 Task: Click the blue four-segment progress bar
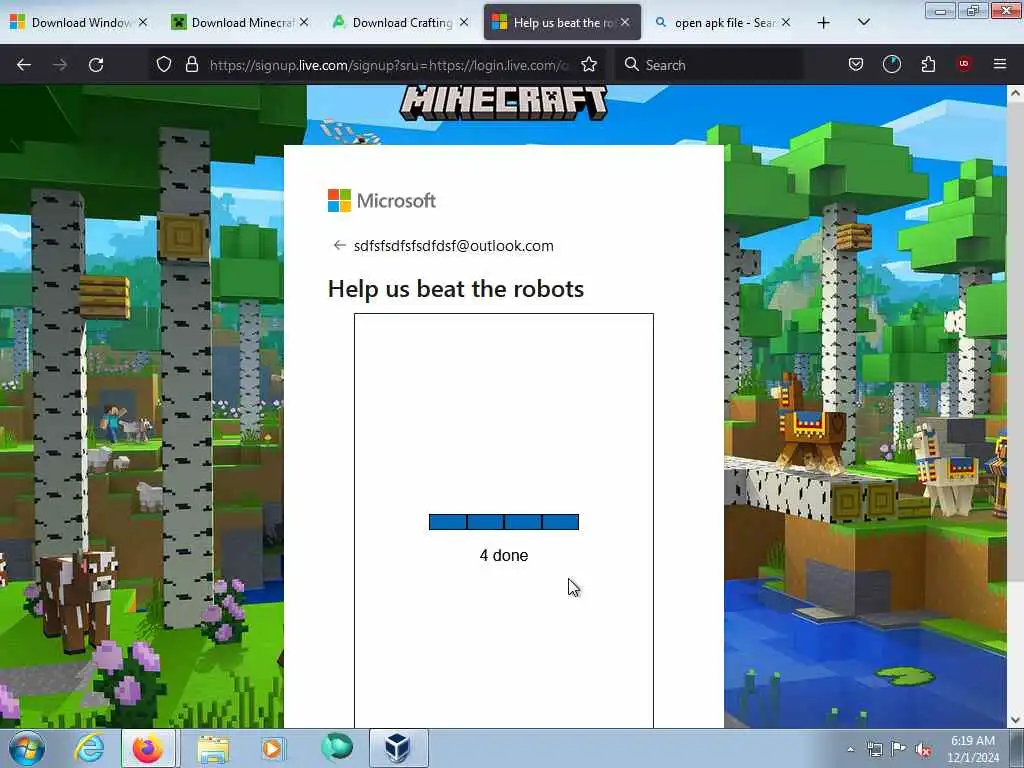(x=504, y=522)
